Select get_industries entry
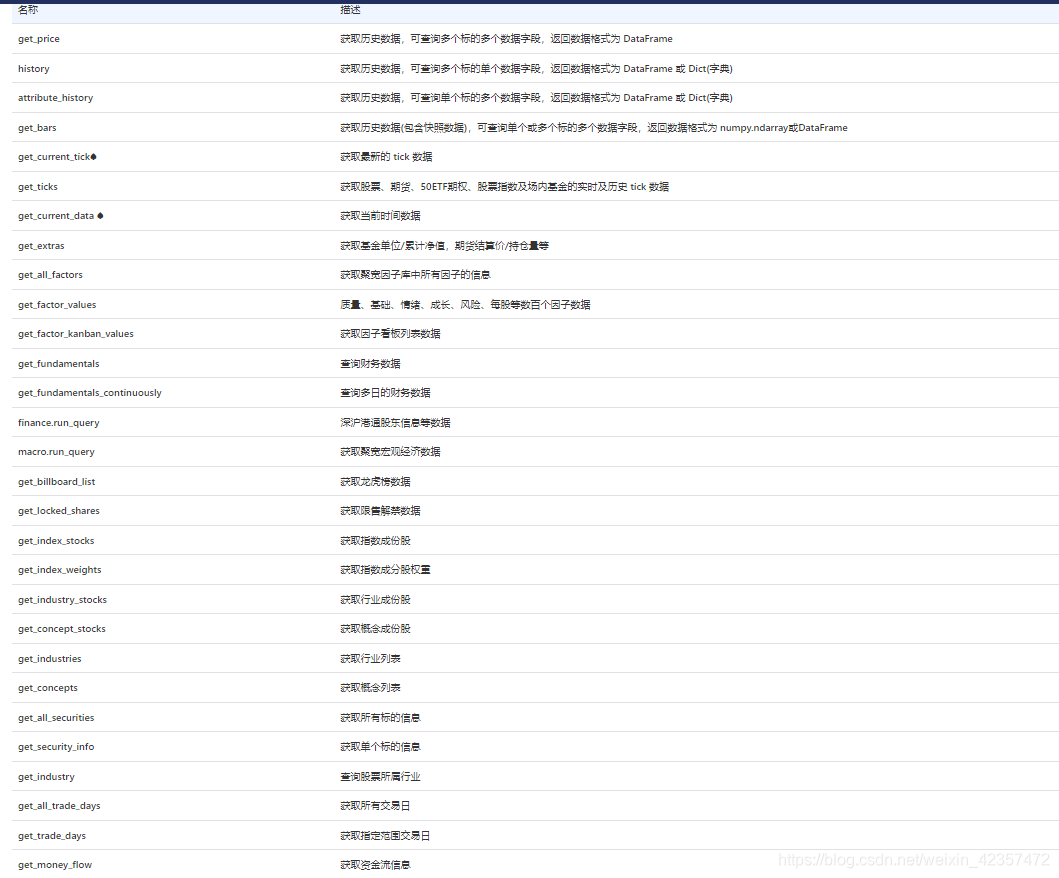Viewport: 1059px width, 878px height. (50, 658)
